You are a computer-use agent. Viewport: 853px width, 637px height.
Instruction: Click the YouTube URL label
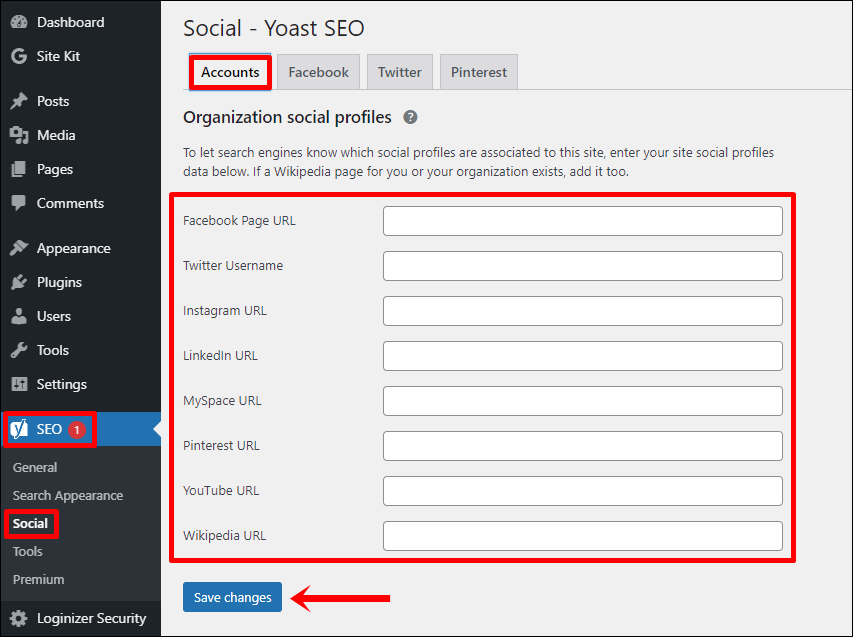coord(221,491)
